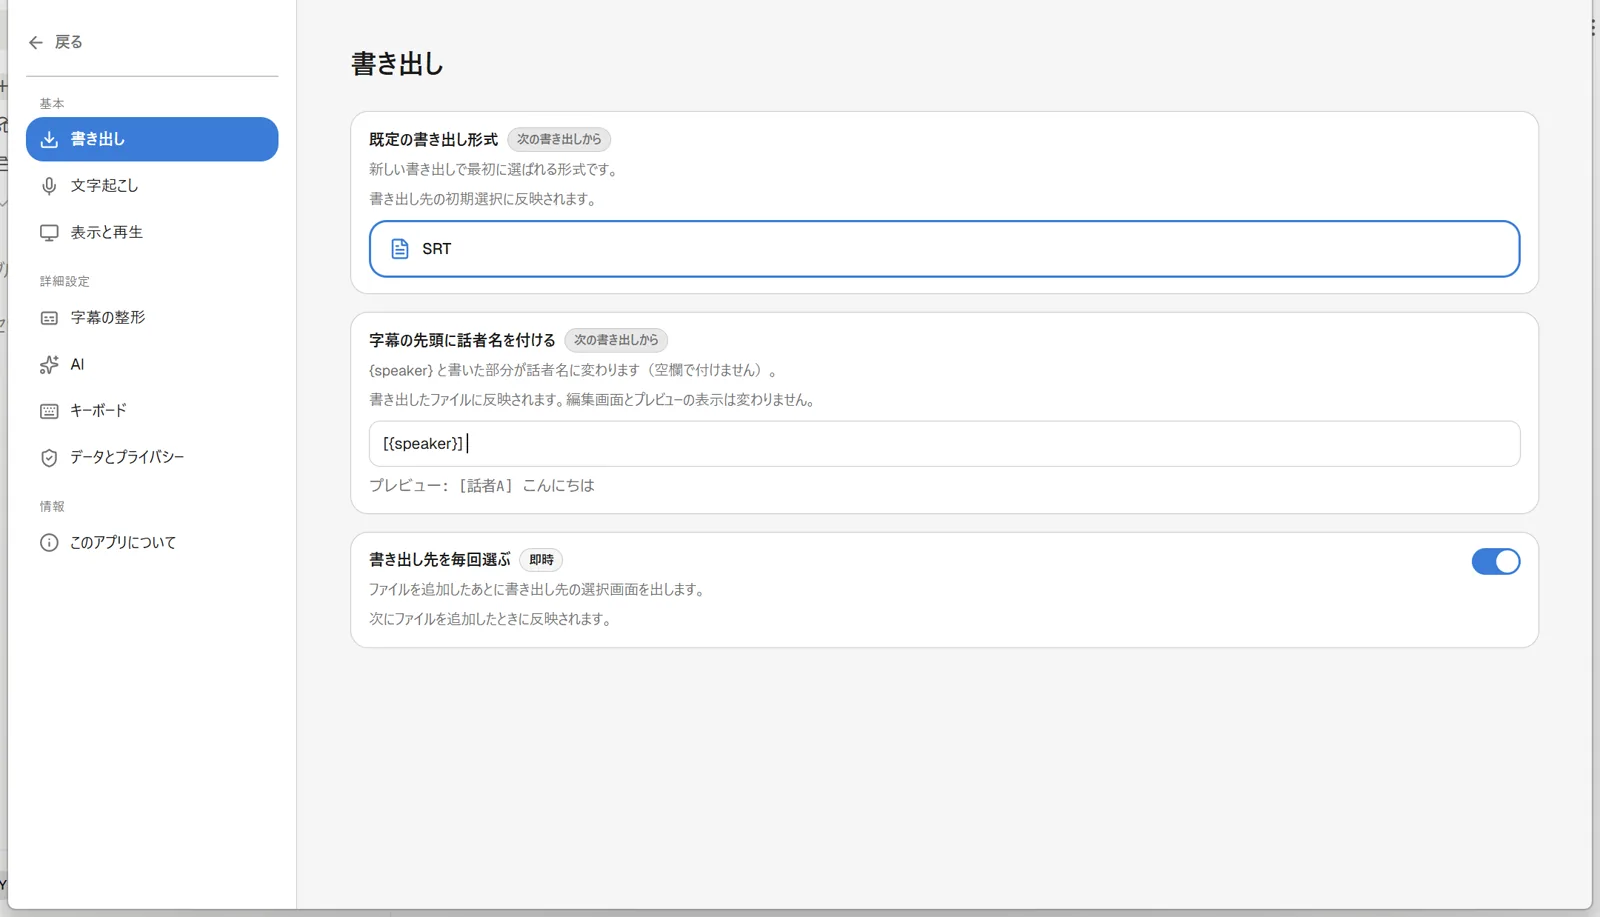
Task: Toggle the 書き出し先を毎回選ぶ switch
Action: (x=1495, y=561)
